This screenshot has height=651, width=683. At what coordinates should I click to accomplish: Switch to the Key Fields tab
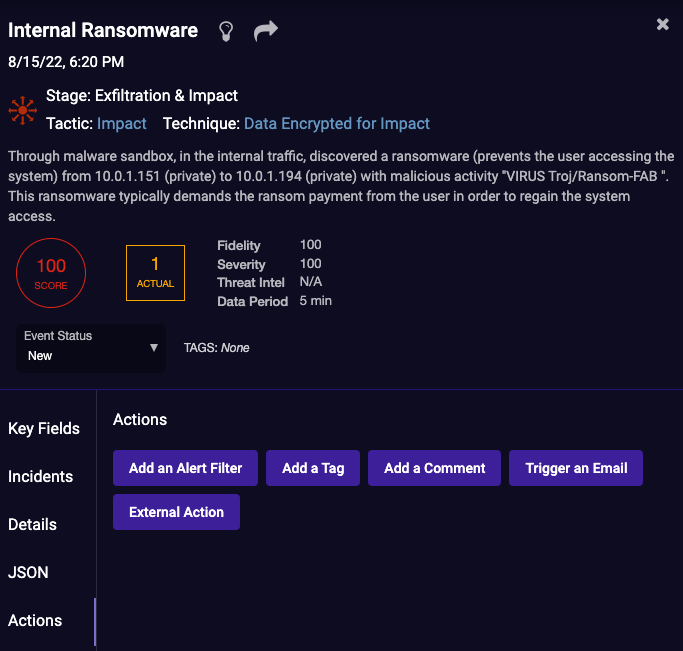(44, 428)
